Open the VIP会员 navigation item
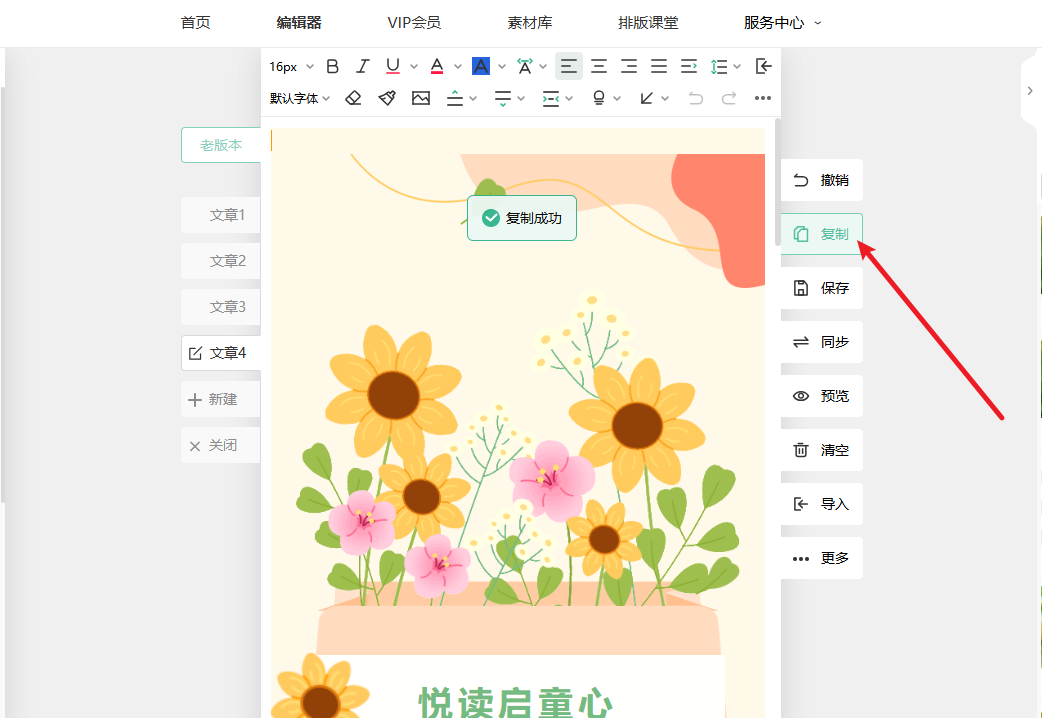The width and height of the screenshot is (1042, 718). [x=414, y=23]
